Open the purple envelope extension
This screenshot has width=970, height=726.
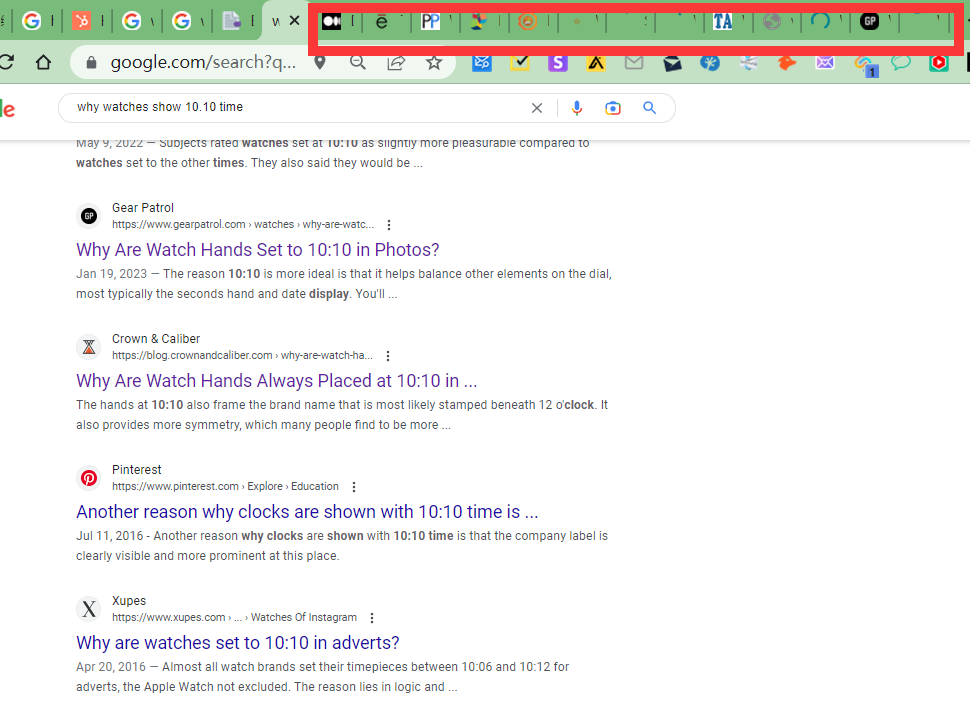[825, 62]
